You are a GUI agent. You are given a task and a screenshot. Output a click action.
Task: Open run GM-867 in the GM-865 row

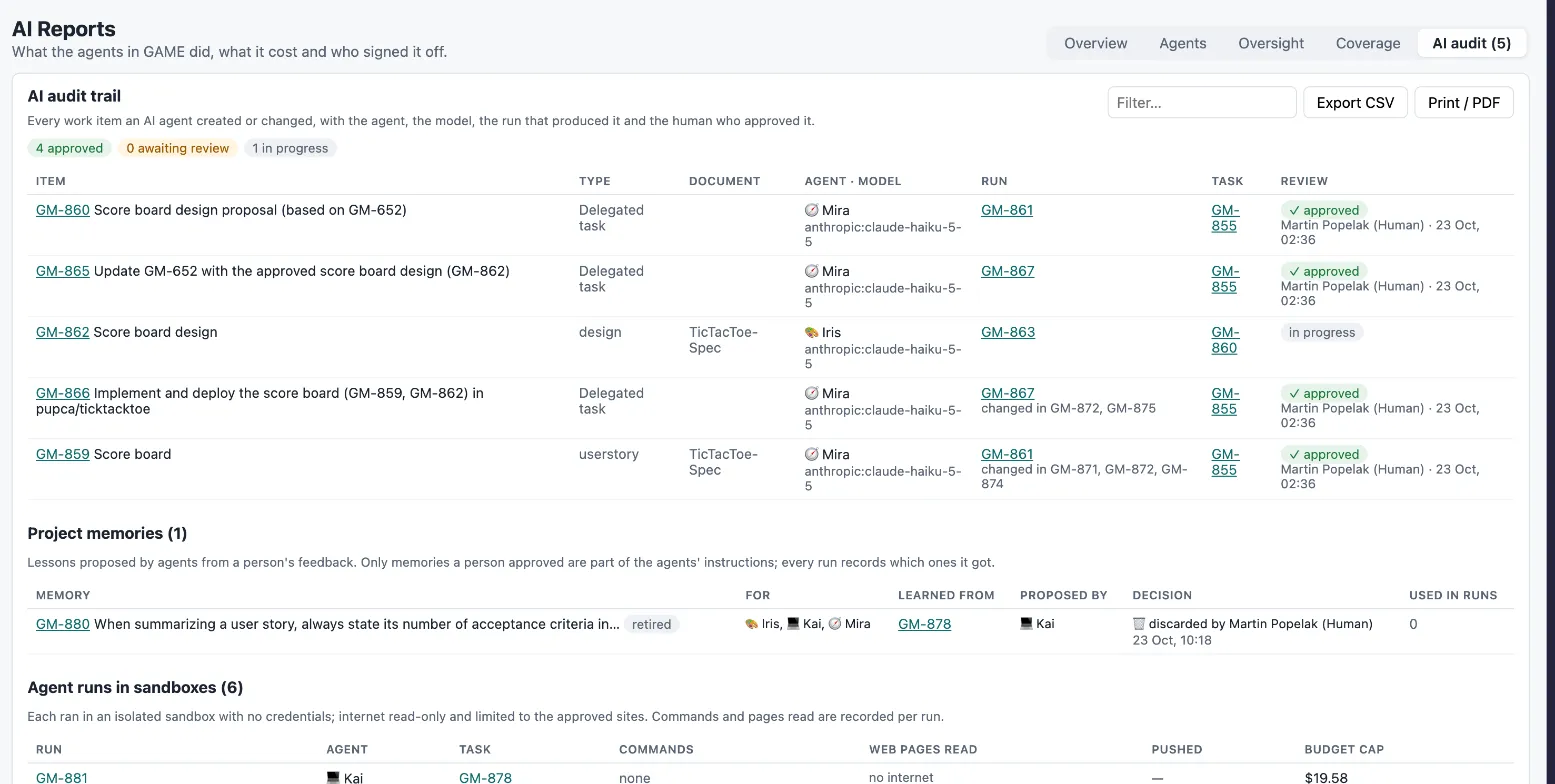[1008, 271]
